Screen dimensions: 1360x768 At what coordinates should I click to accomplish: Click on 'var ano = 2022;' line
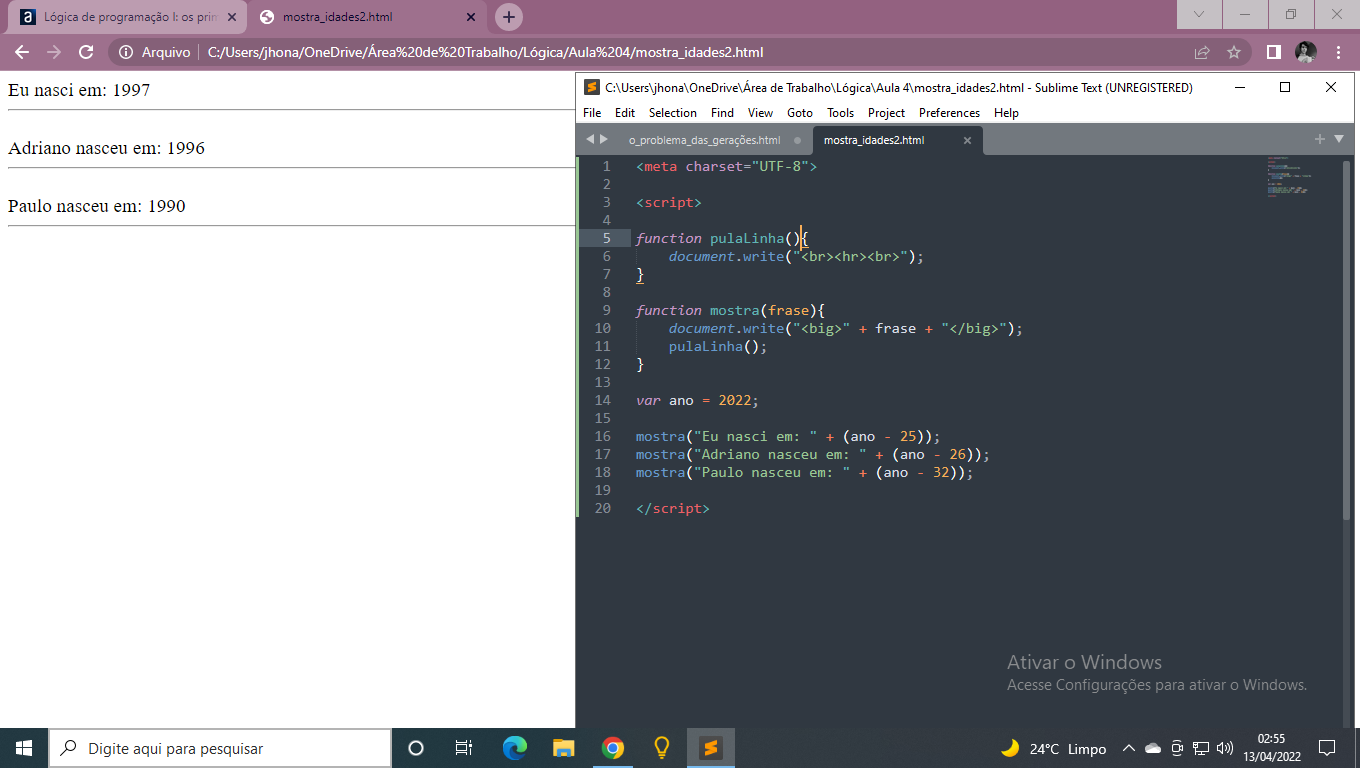(x=697, y=400)
